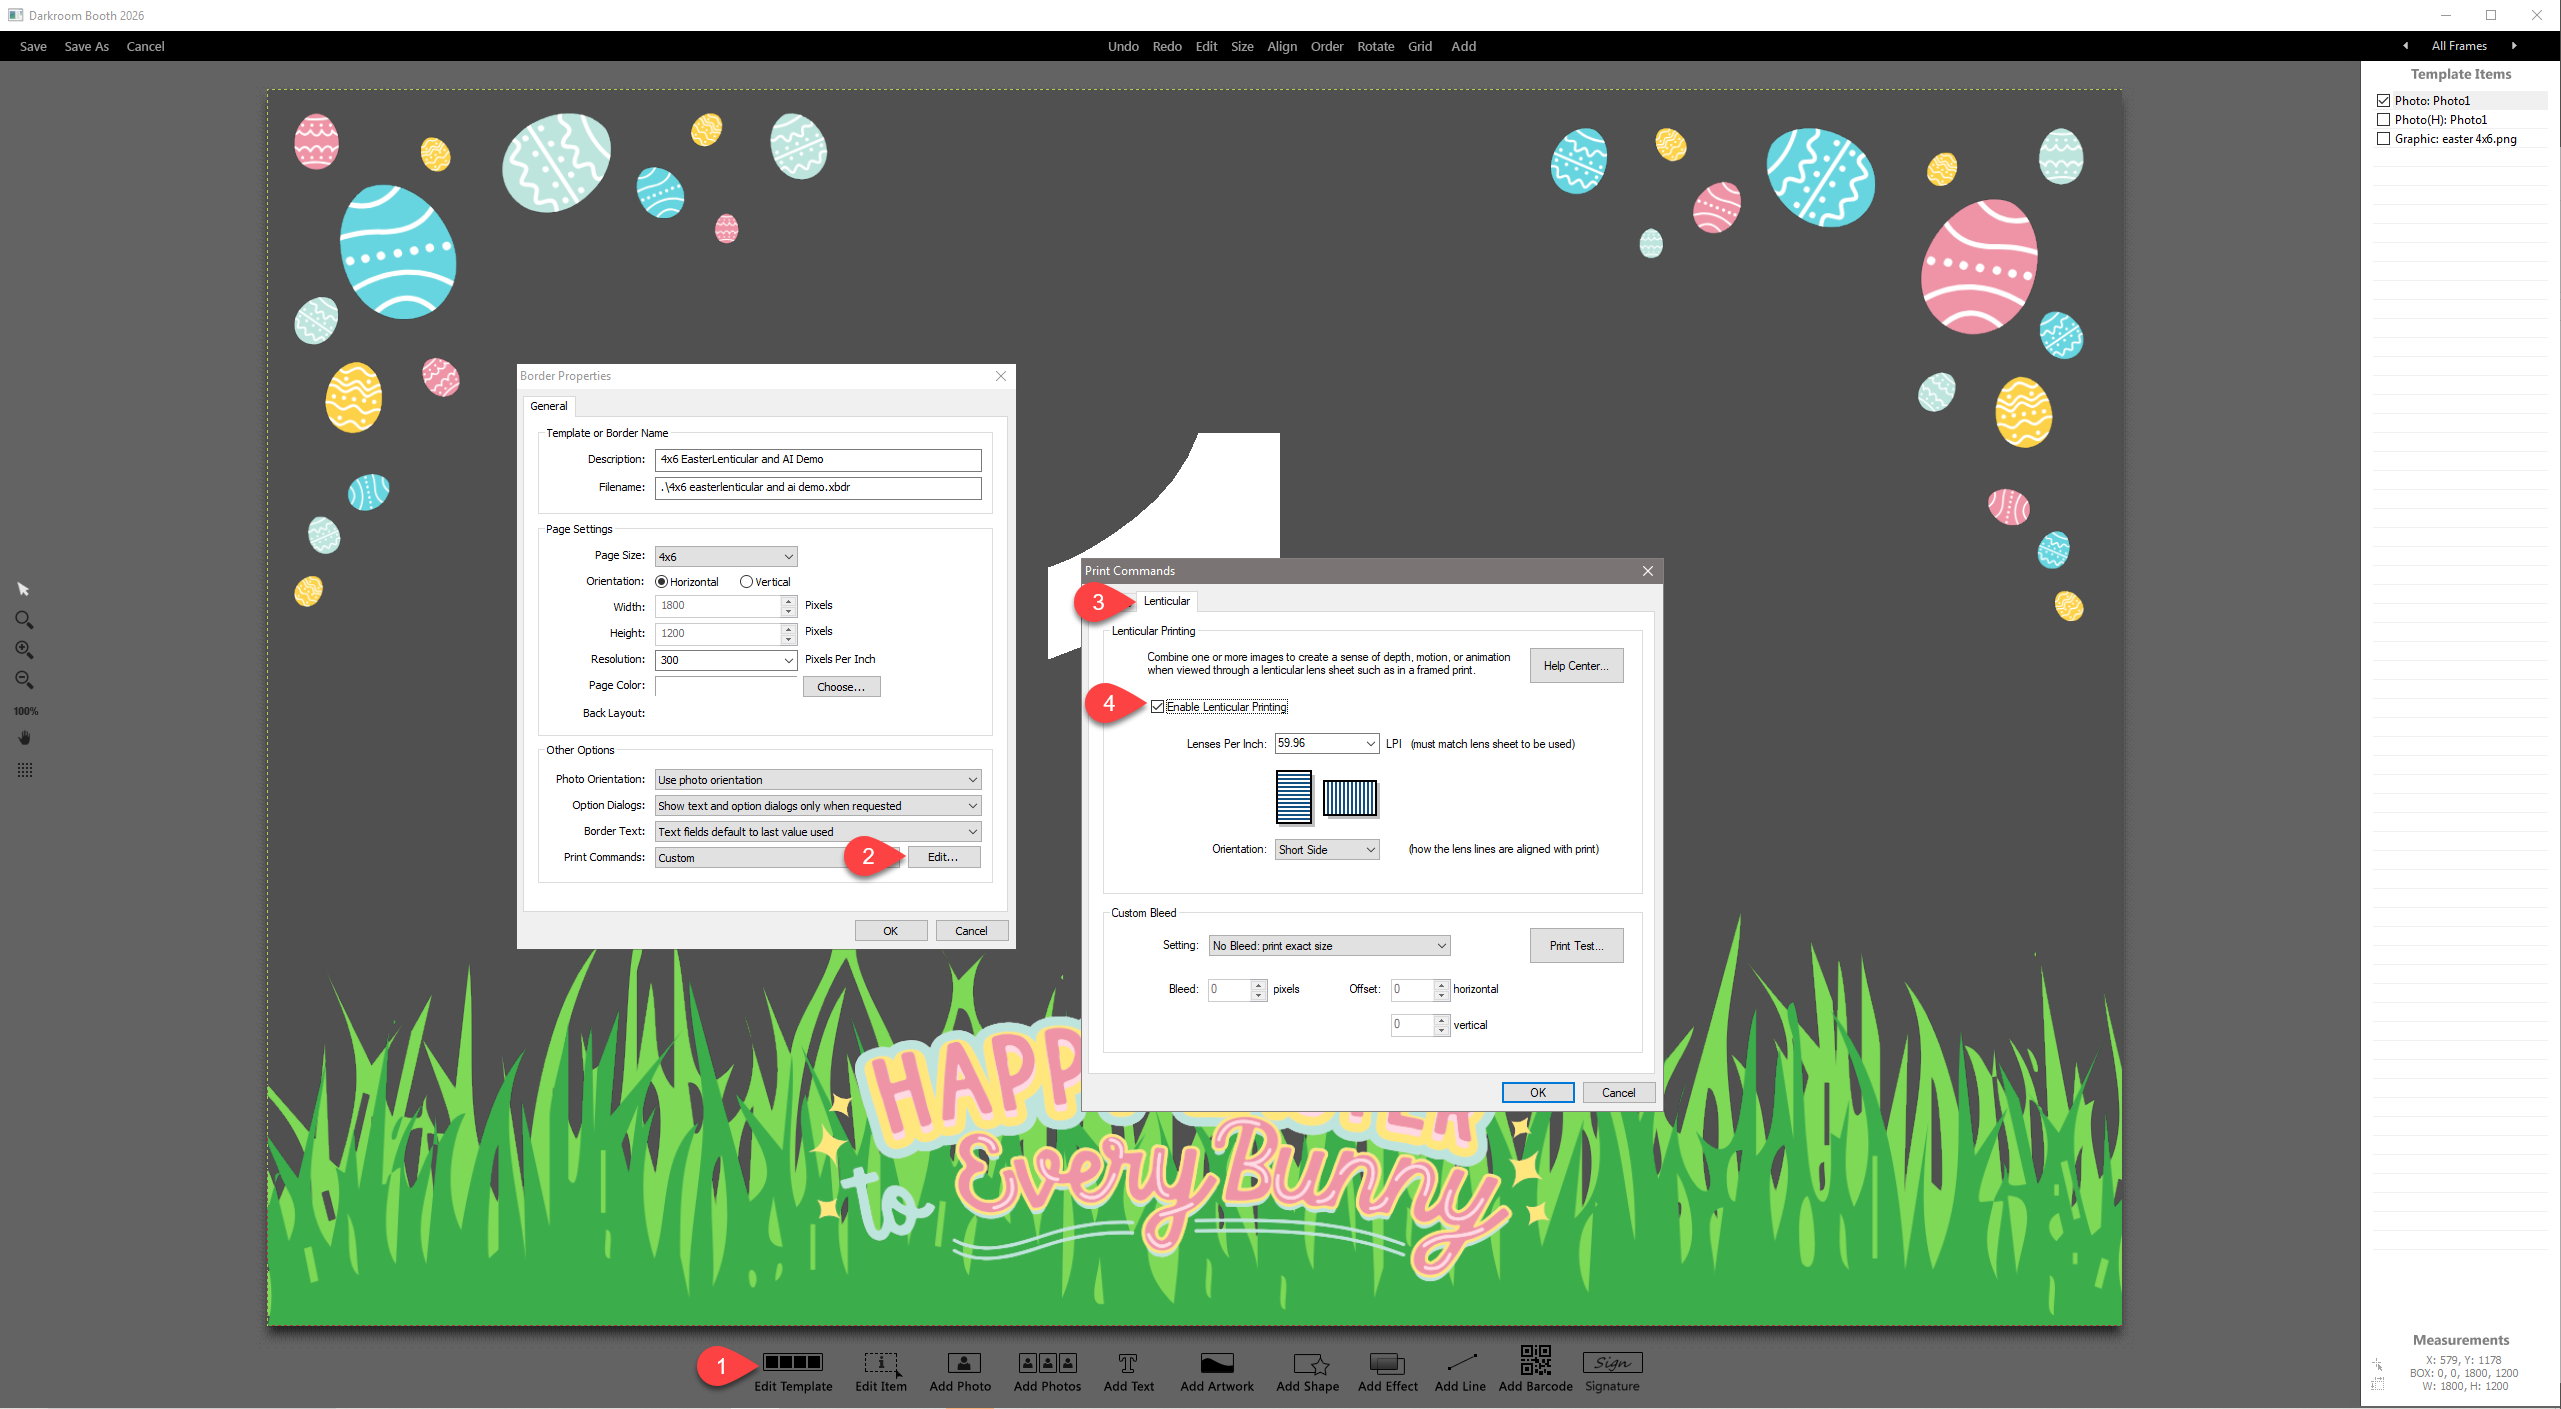Click the Add Barcode QR icon

pos(1535,1361)
